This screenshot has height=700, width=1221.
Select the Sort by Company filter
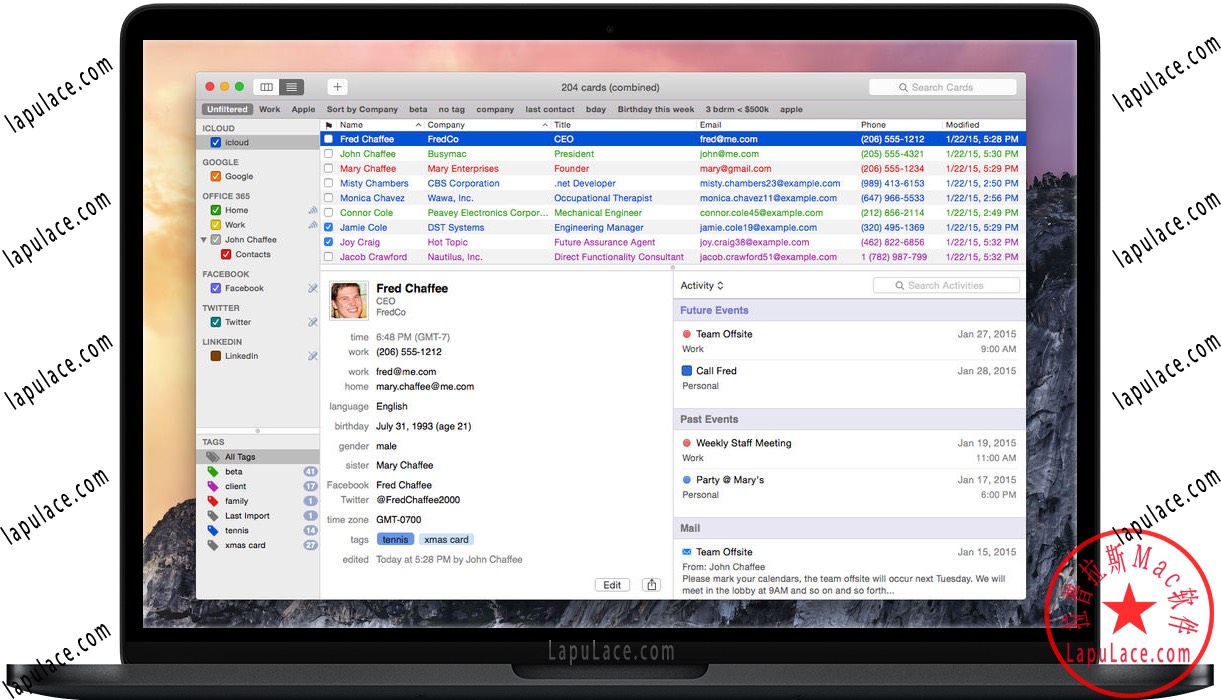pyautogui.click(x=362, y=109)
